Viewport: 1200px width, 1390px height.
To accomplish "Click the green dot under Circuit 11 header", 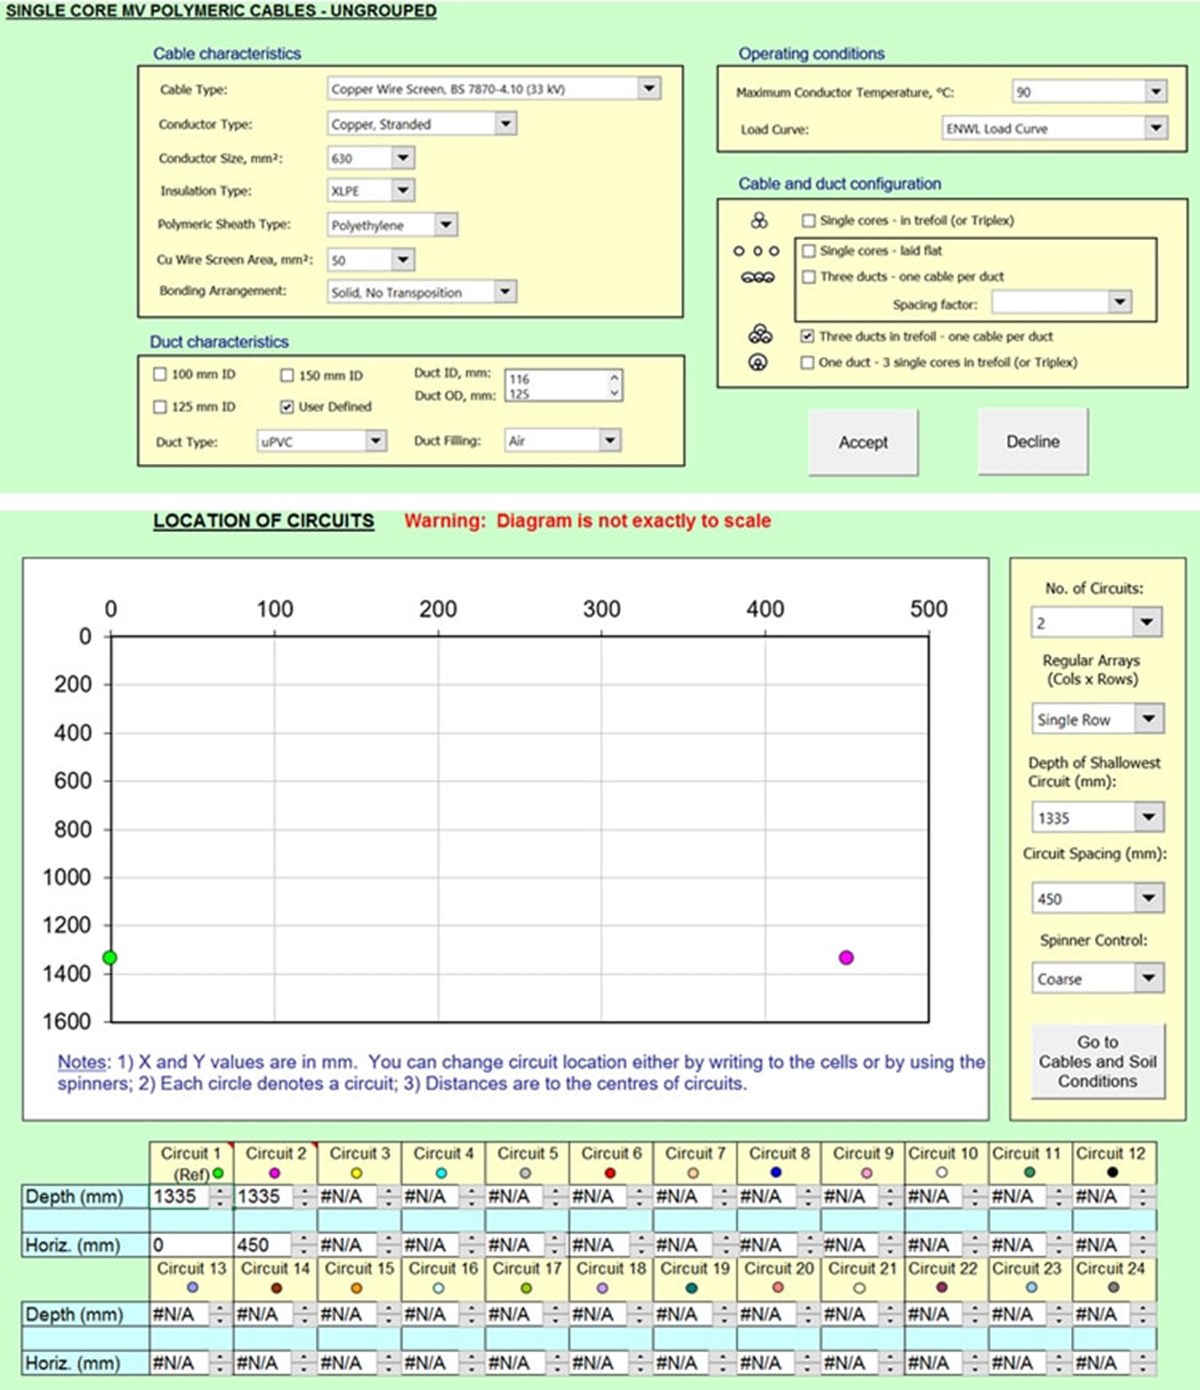I will click(1029, 1172).
